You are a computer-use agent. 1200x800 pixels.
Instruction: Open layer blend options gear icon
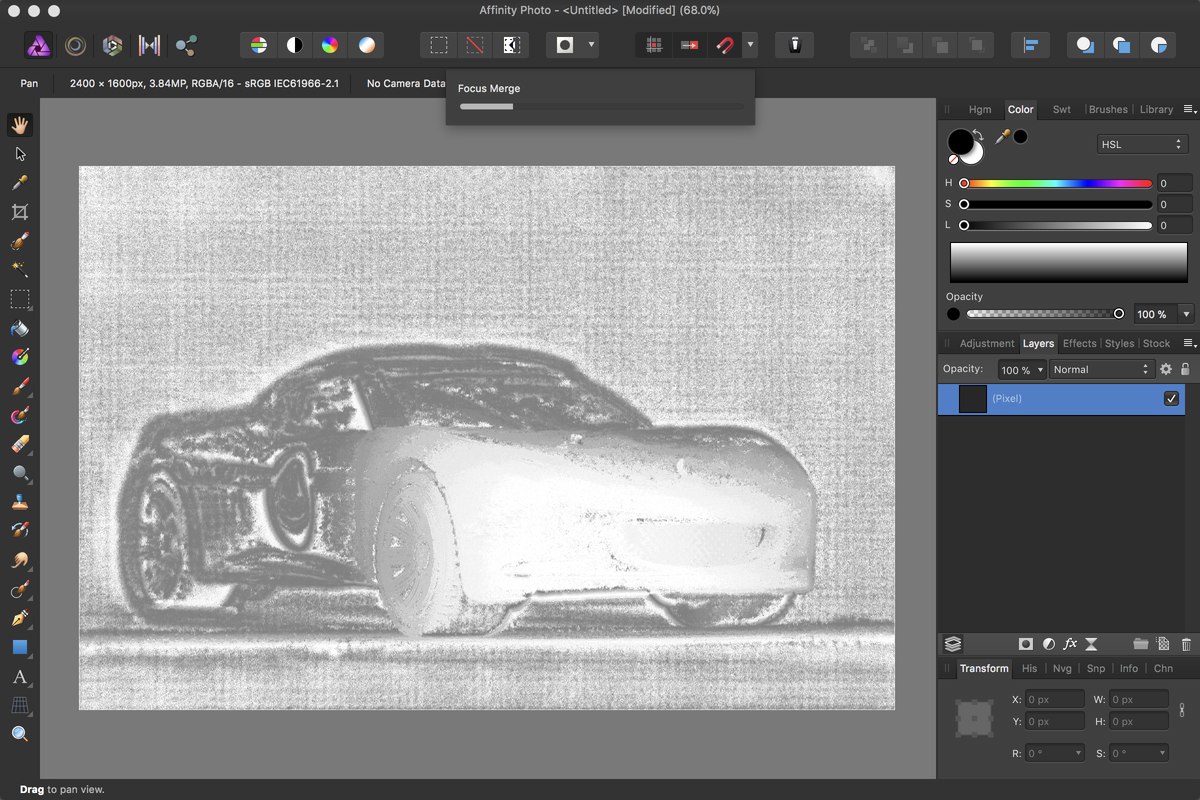click(x=1165, y=369)
